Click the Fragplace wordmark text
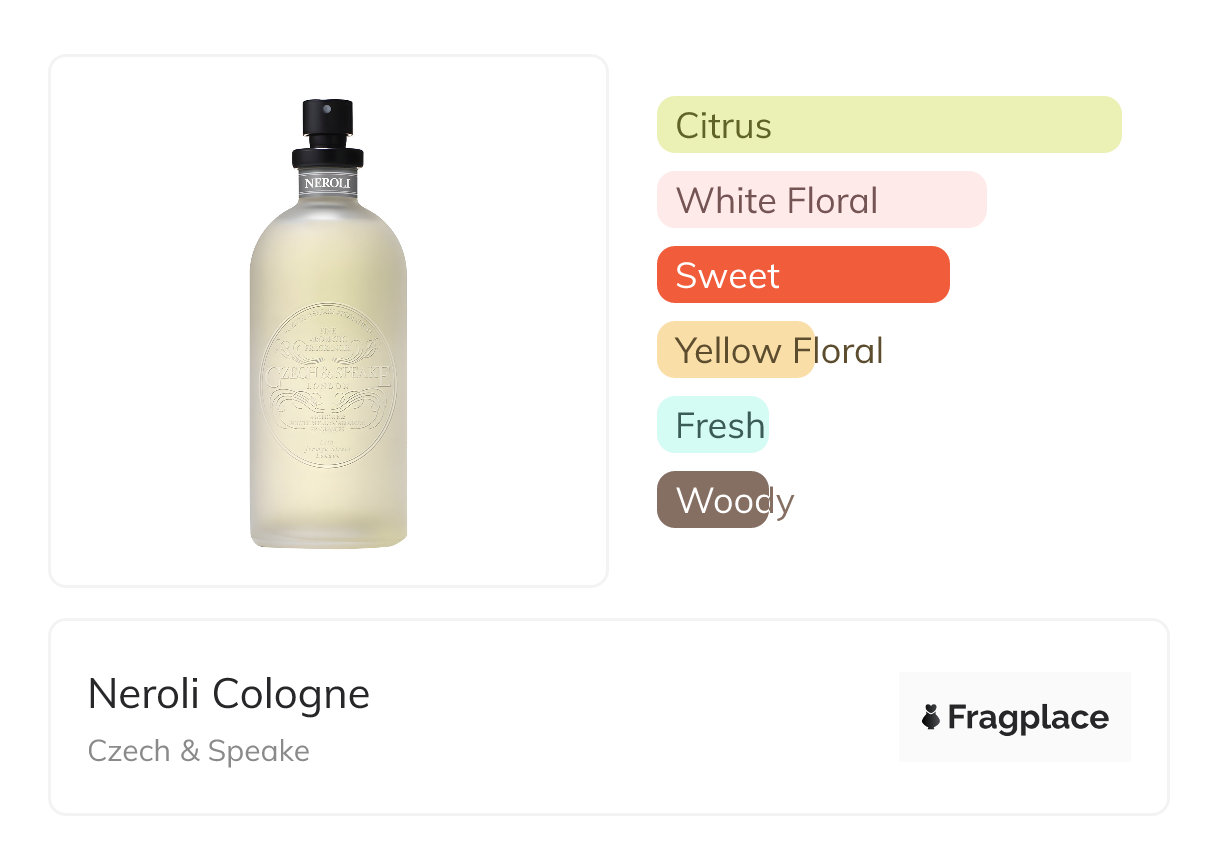Viewport: 1218px width, 864px height. (x=1028, y=718)
